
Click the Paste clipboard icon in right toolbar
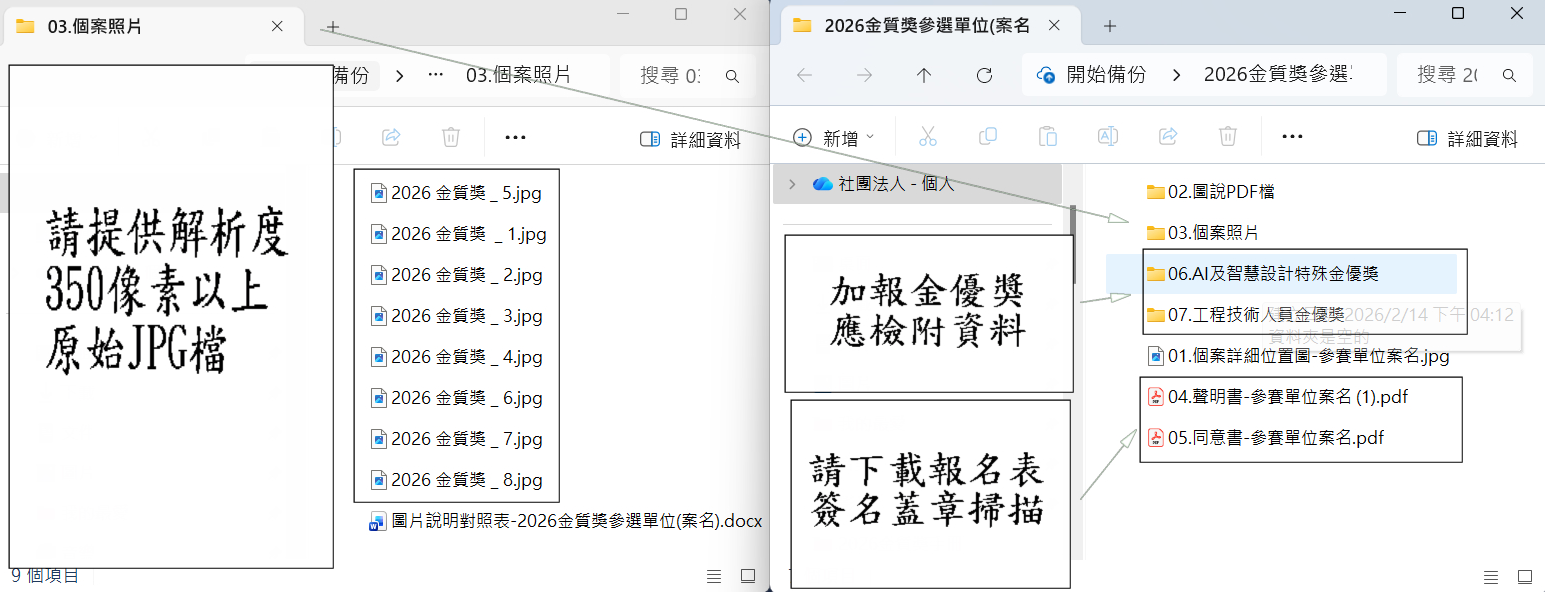[1047, 137]
